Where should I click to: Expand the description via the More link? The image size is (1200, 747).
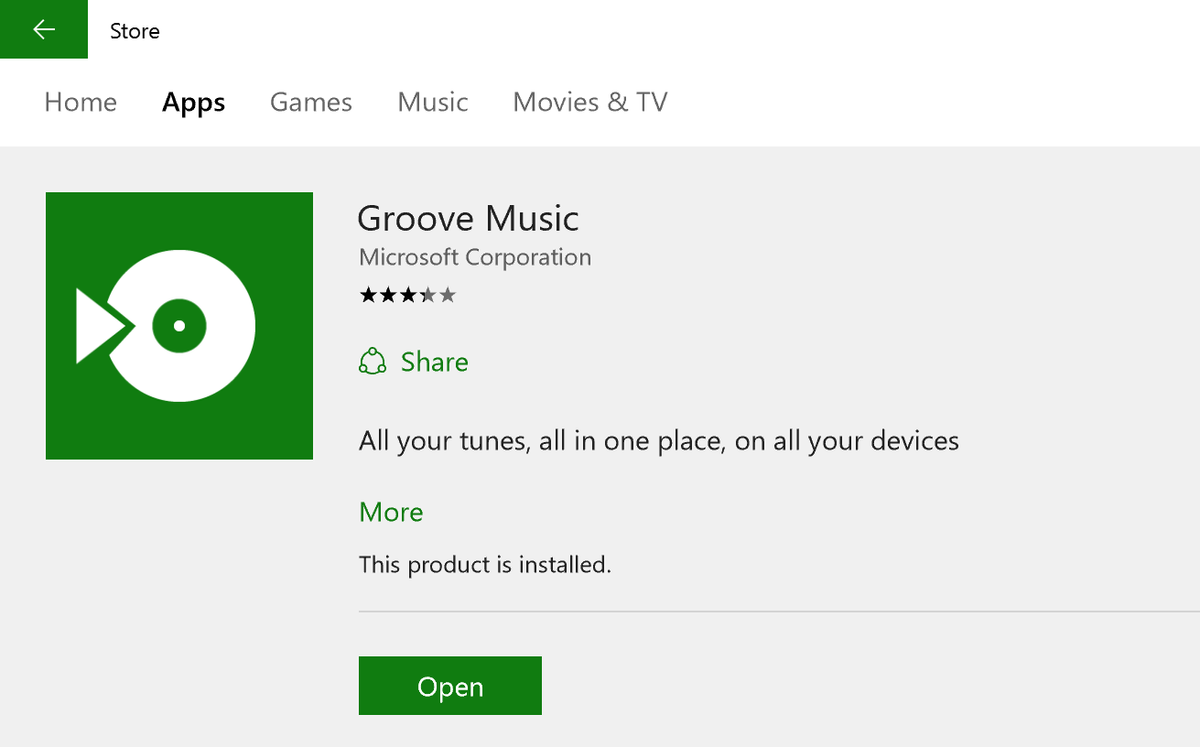391,512
